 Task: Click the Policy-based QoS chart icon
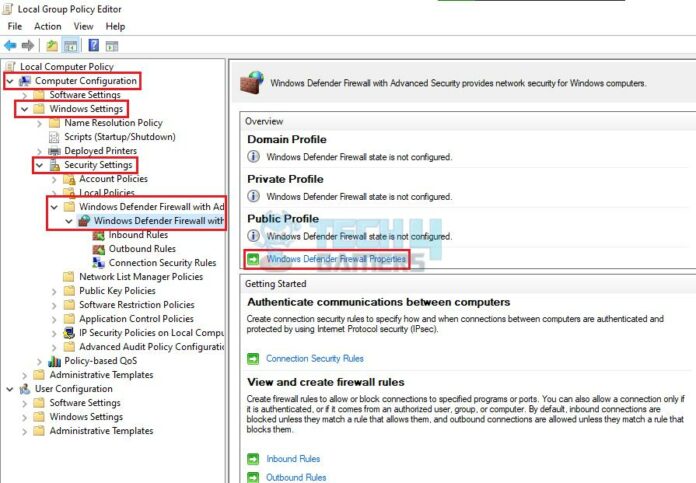(x=54, y=361)
